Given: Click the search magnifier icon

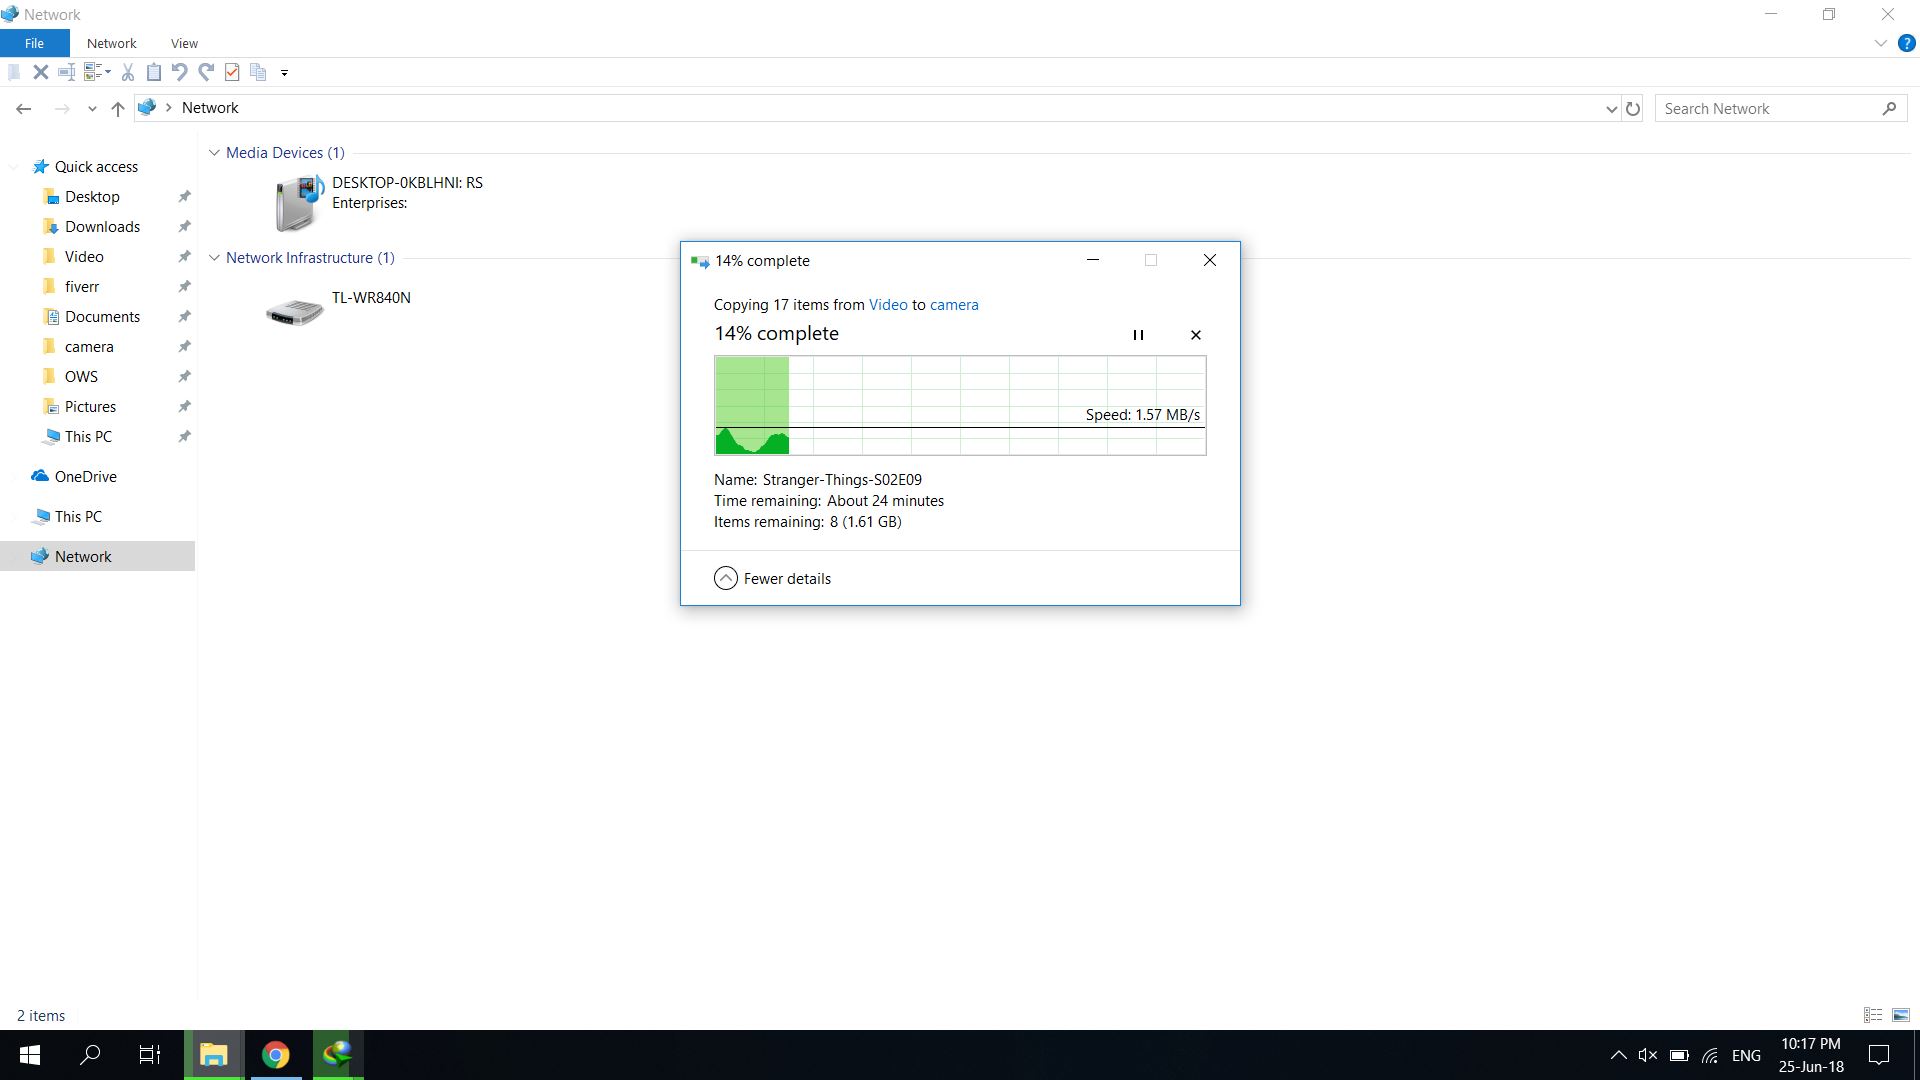Looking at the screenshot, I should (x=1889, y=108).
